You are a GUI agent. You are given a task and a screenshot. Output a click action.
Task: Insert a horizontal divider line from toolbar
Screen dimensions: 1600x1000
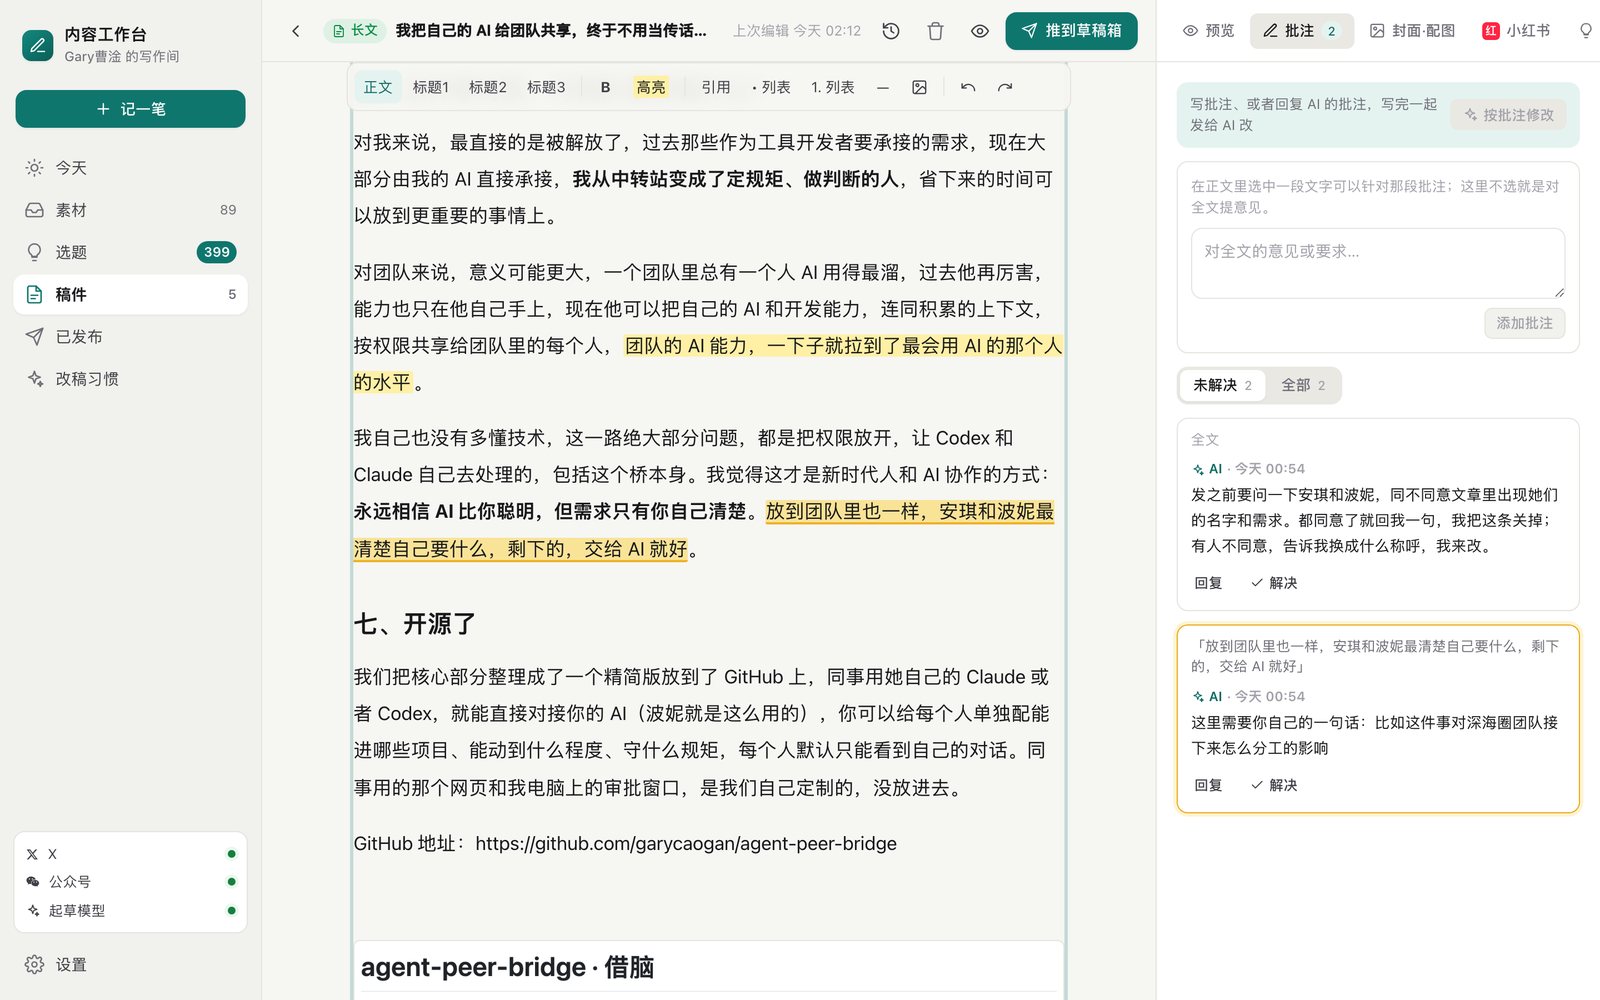(883, 88)
